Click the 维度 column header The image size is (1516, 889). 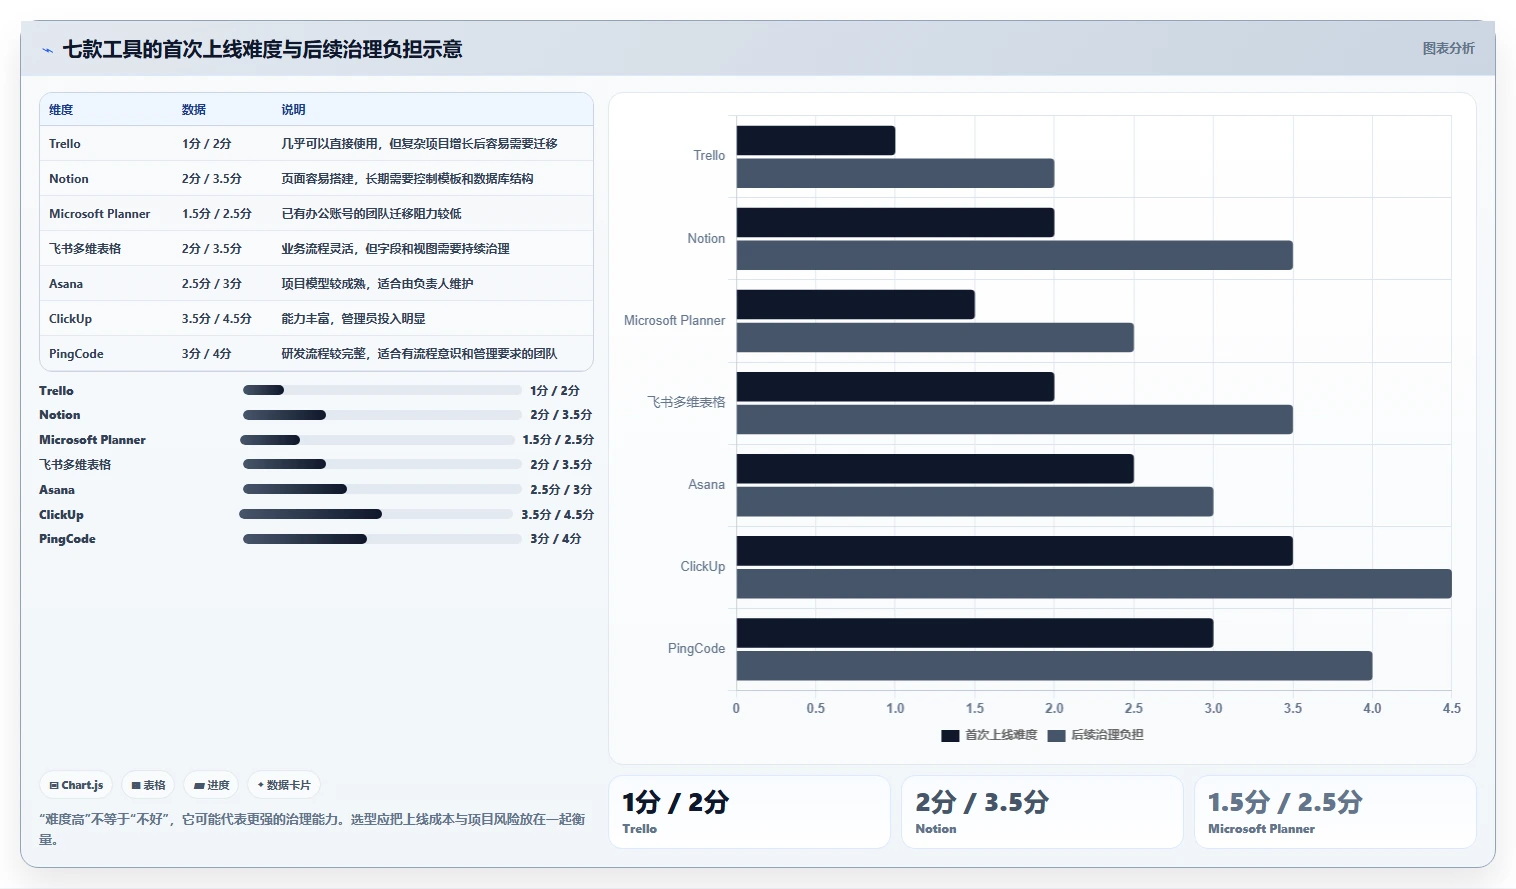pyautogui.click(x=61, y=110)
